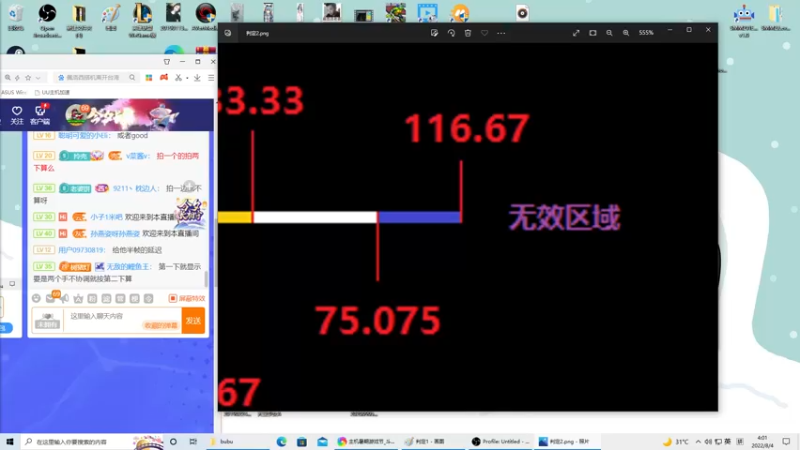Open the 客户端 client download button
This screenshot has width=800, height=450.
coord(40,115)
